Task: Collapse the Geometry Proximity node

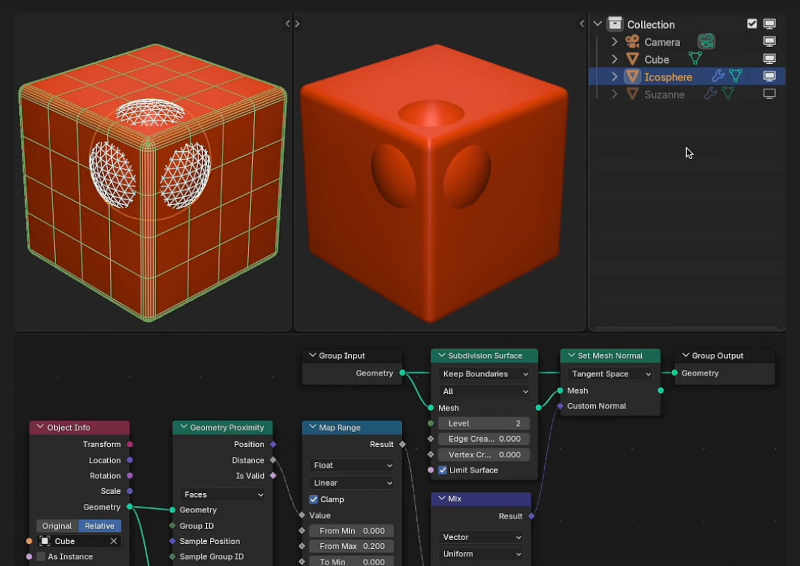Action: (183, 428)
